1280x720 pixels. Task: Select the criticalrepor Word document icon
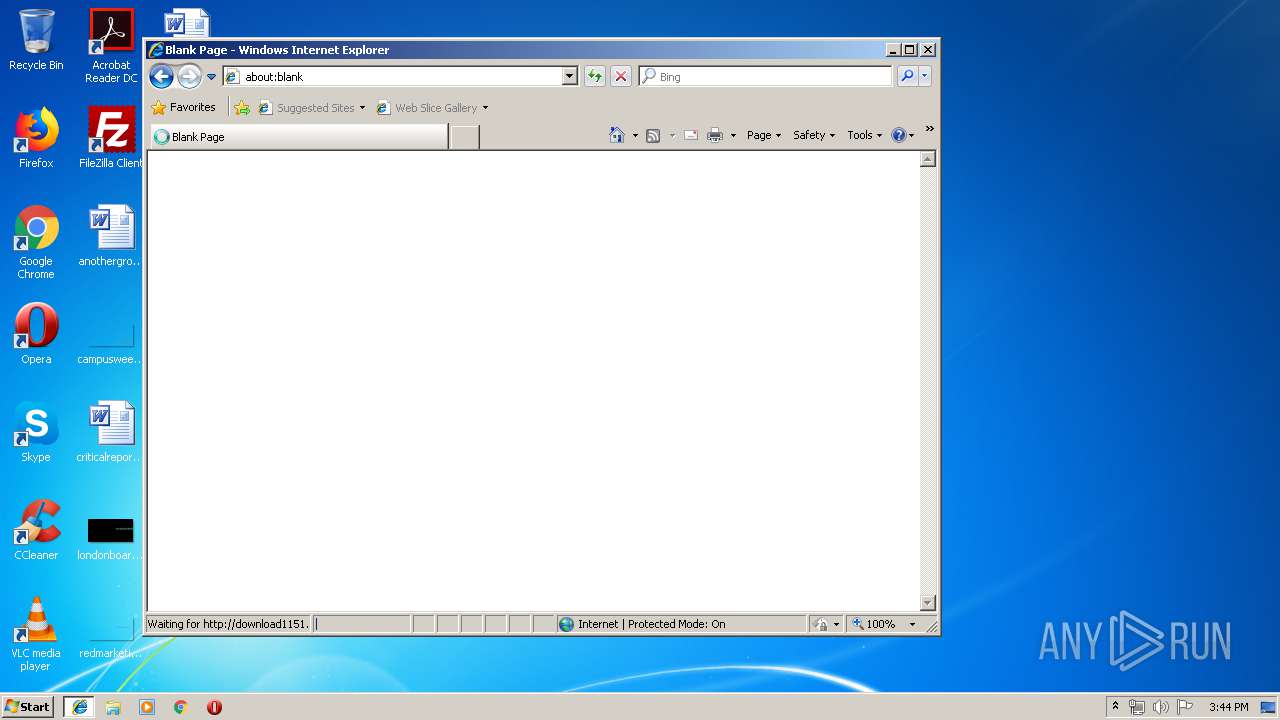(111, 432)
